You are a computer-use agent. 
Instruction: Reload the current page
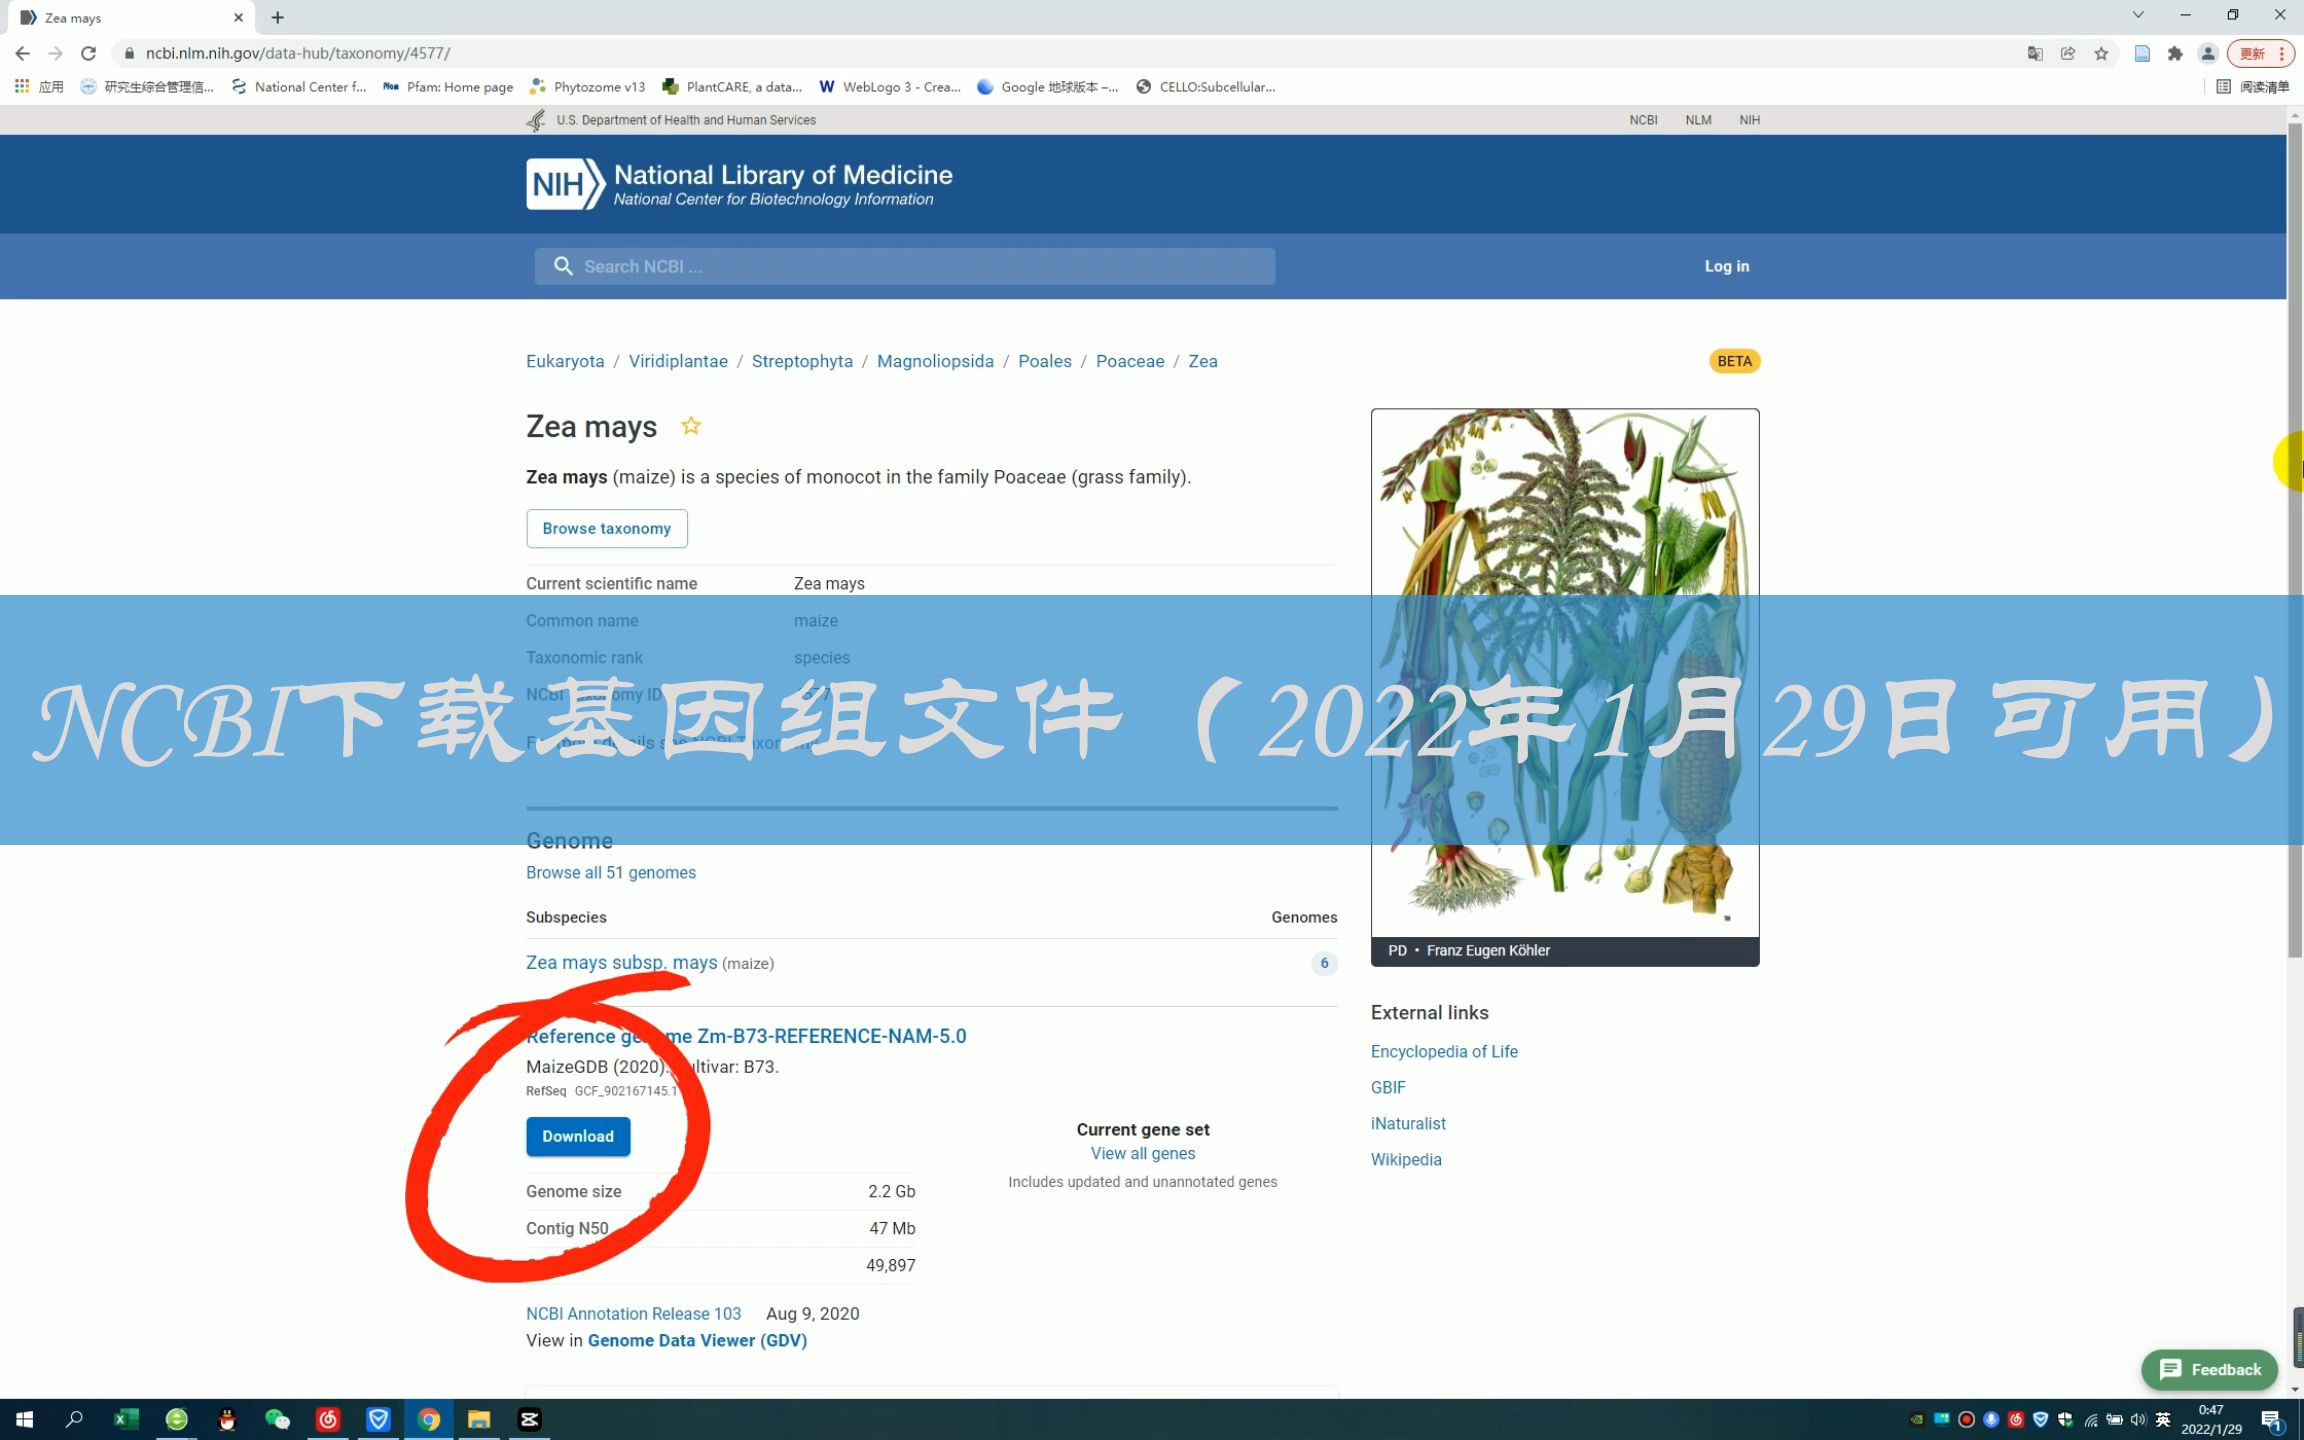tap(89, 54)
